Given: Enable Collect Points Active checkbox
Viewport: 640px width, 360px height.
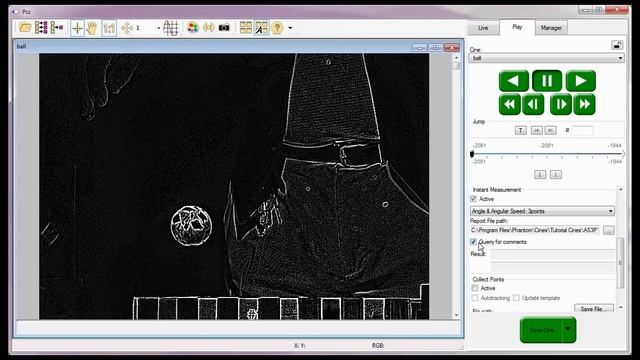Looking at the screenshot, I should 475,288.
